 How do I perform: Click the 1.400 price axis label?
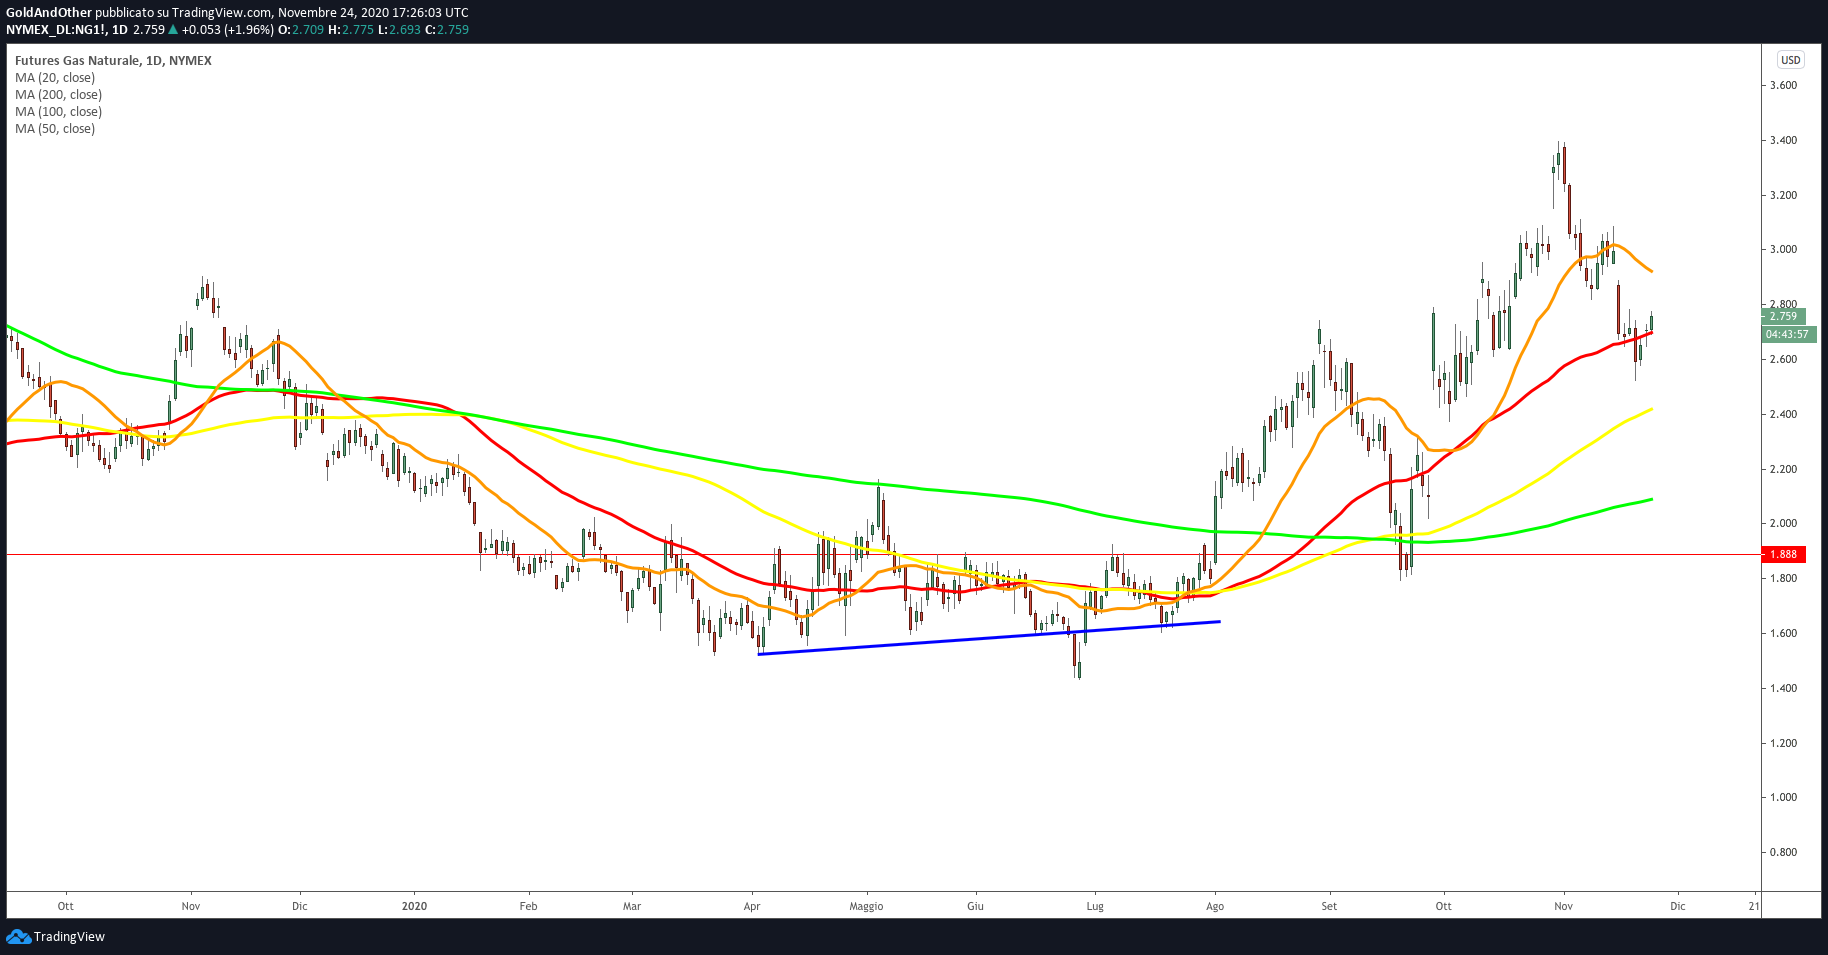[x=1783, y=689]
